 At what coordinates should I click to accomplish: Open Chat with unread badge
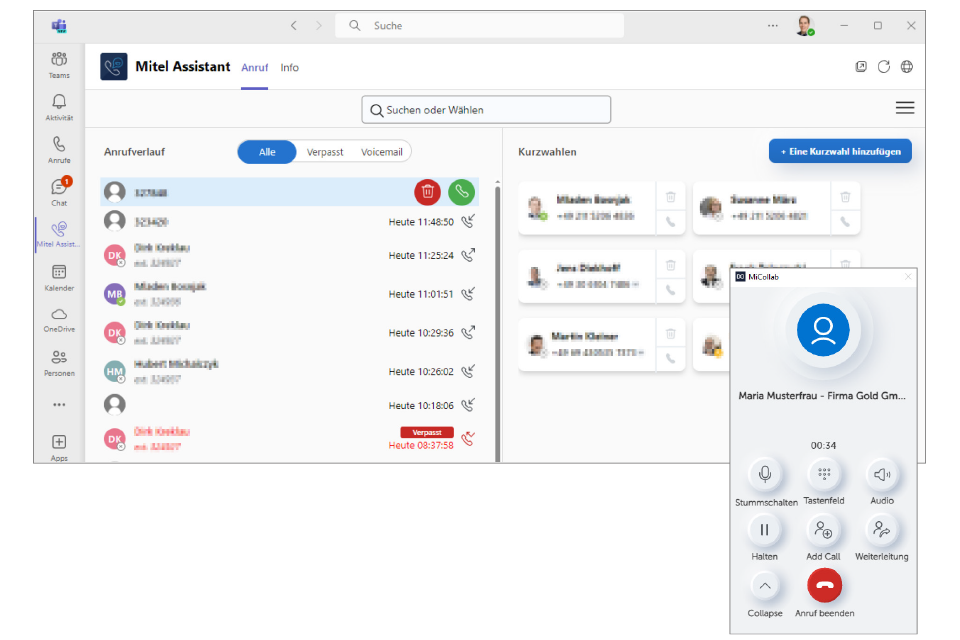tap(59, 192)
